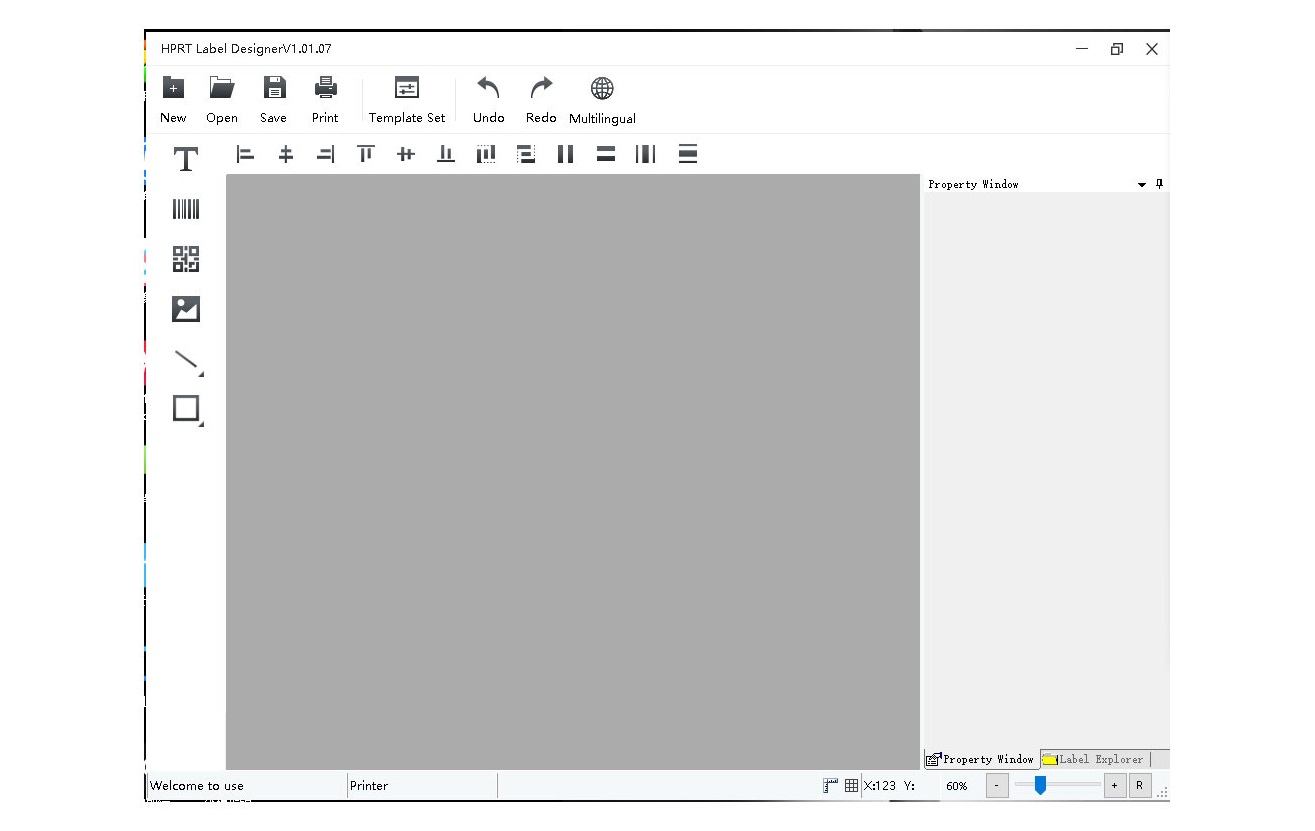Switch to the Label Explorer tab

[1094, 759]
